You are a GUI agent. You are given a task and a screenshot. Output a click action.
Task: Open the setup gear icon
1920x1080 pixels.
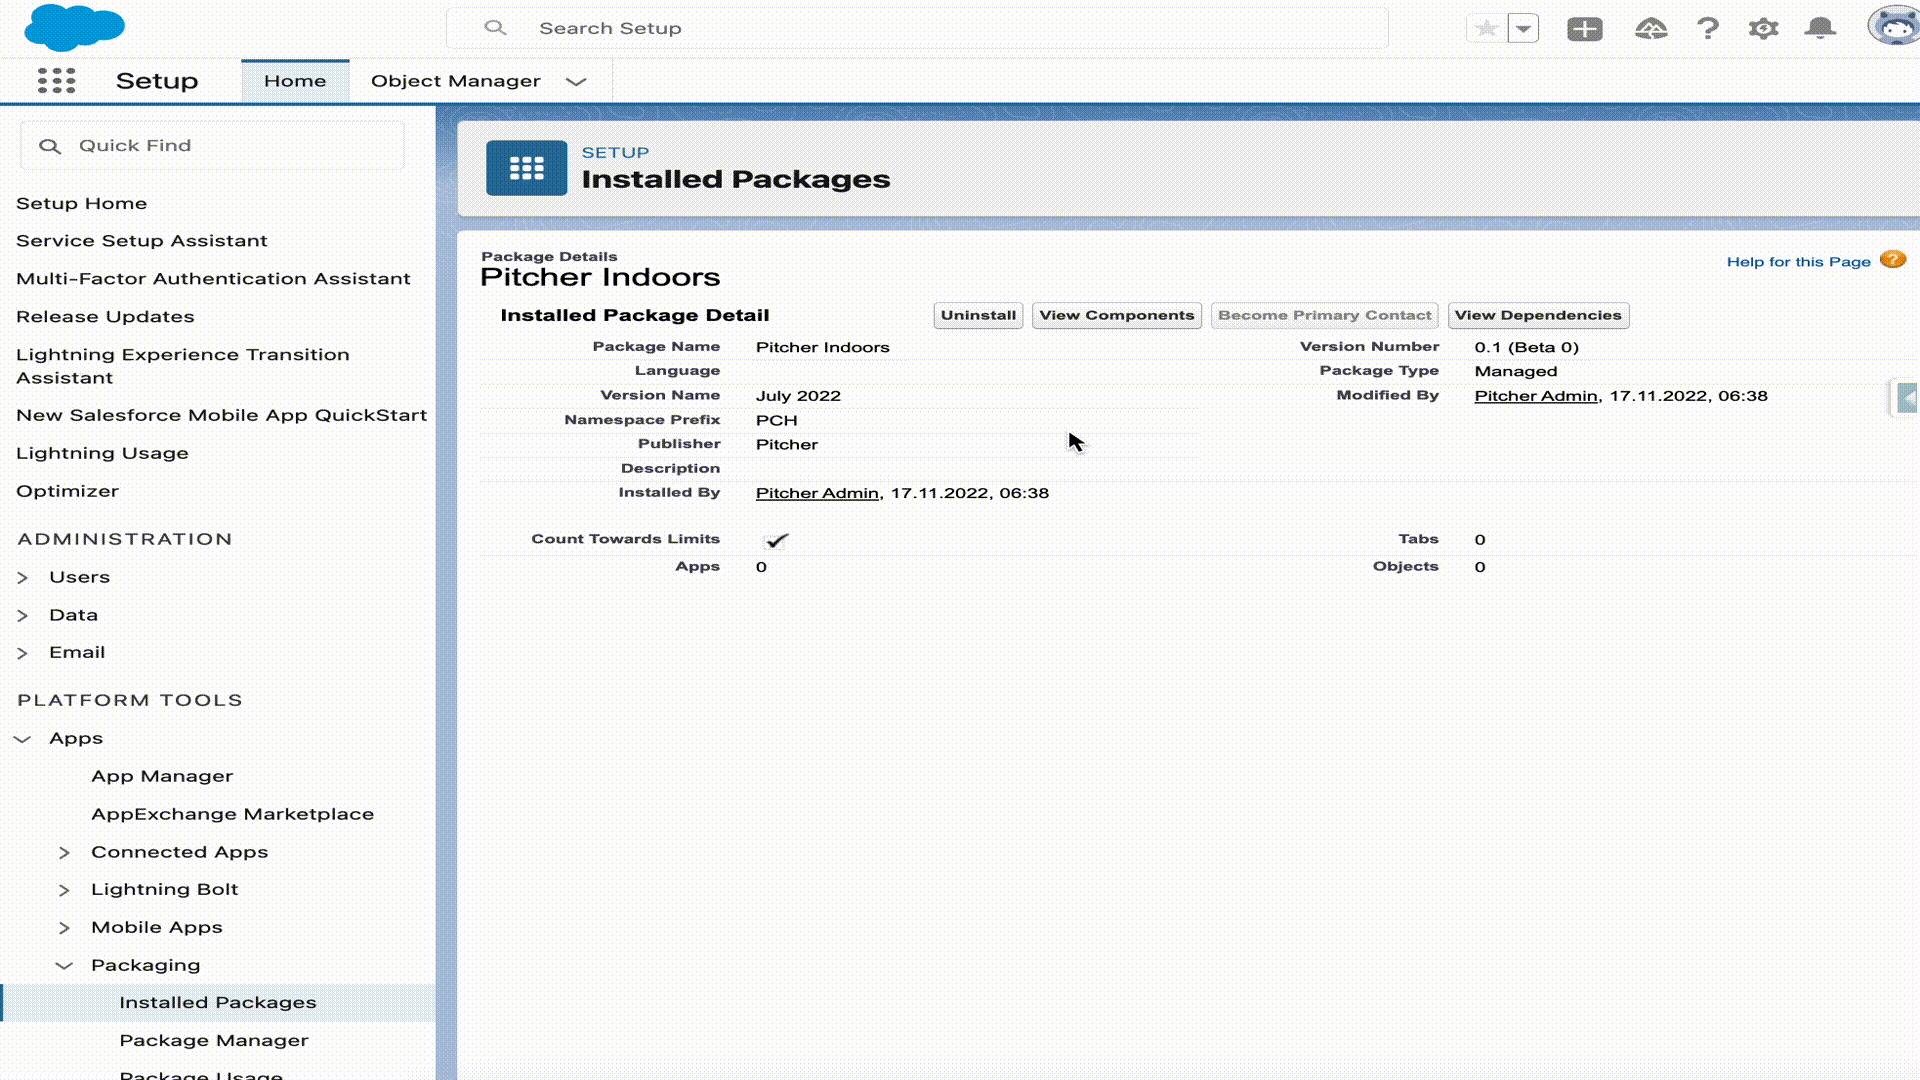(1763, 29)
